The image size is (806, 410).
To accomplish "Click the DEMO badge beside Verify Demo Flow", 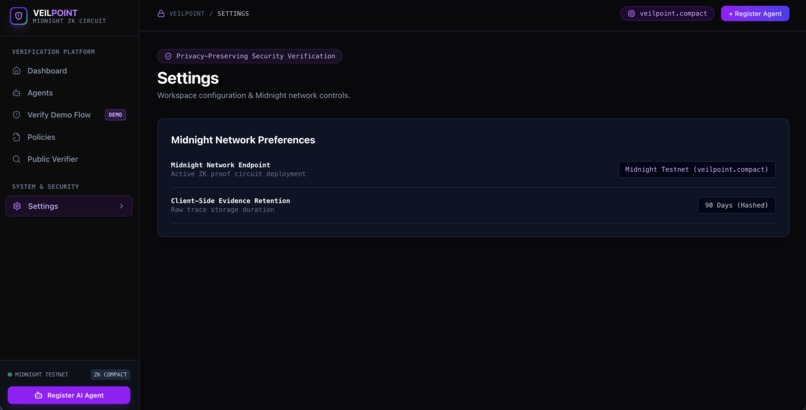I will tap(115, 115).
